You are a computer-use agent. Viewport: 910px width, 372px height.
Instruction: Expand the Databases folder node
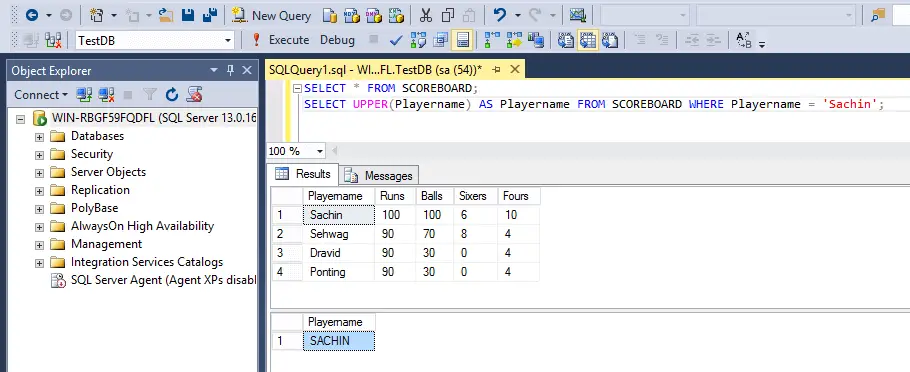point(39,137)
